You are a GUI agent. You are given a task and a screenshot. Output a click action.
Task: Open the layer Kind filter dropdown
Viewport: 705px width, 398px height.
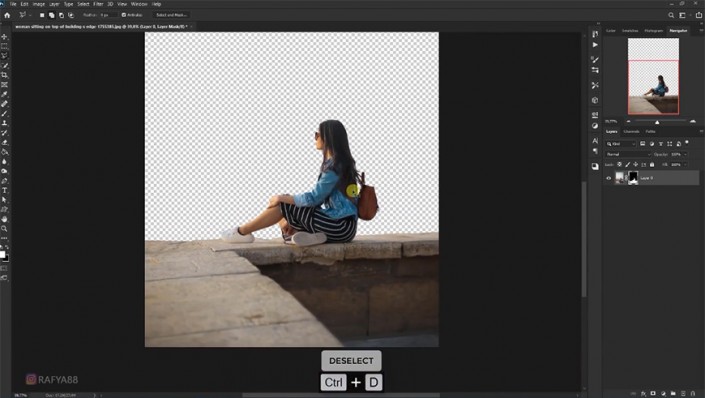click(x=620, y=144)
